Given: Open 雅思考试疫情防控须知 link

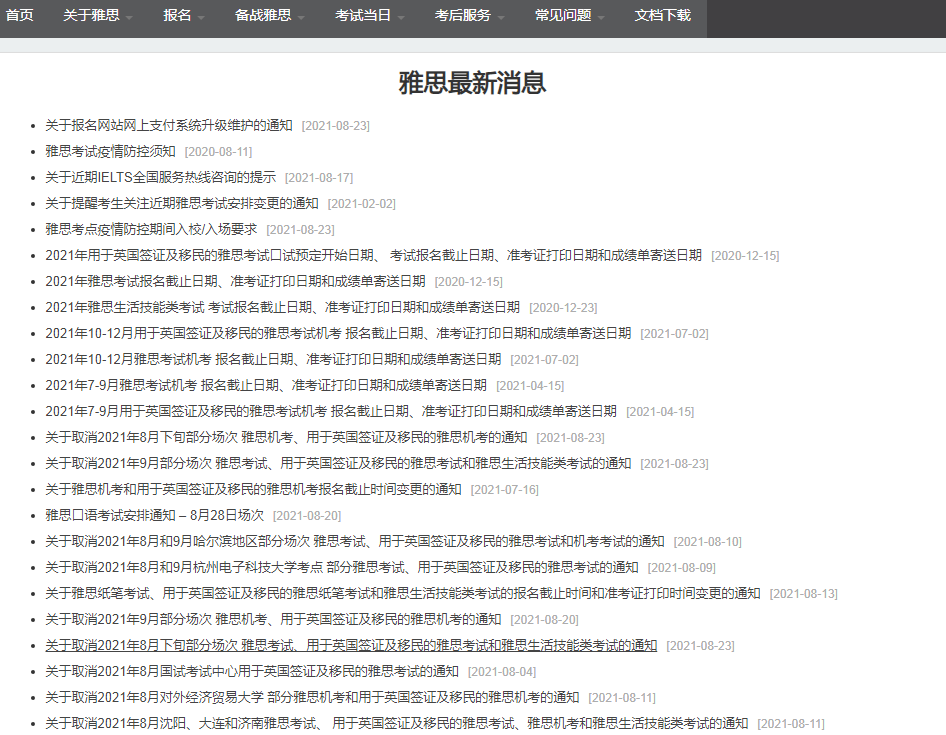Looking at the screenshot, I should (110, 151).
